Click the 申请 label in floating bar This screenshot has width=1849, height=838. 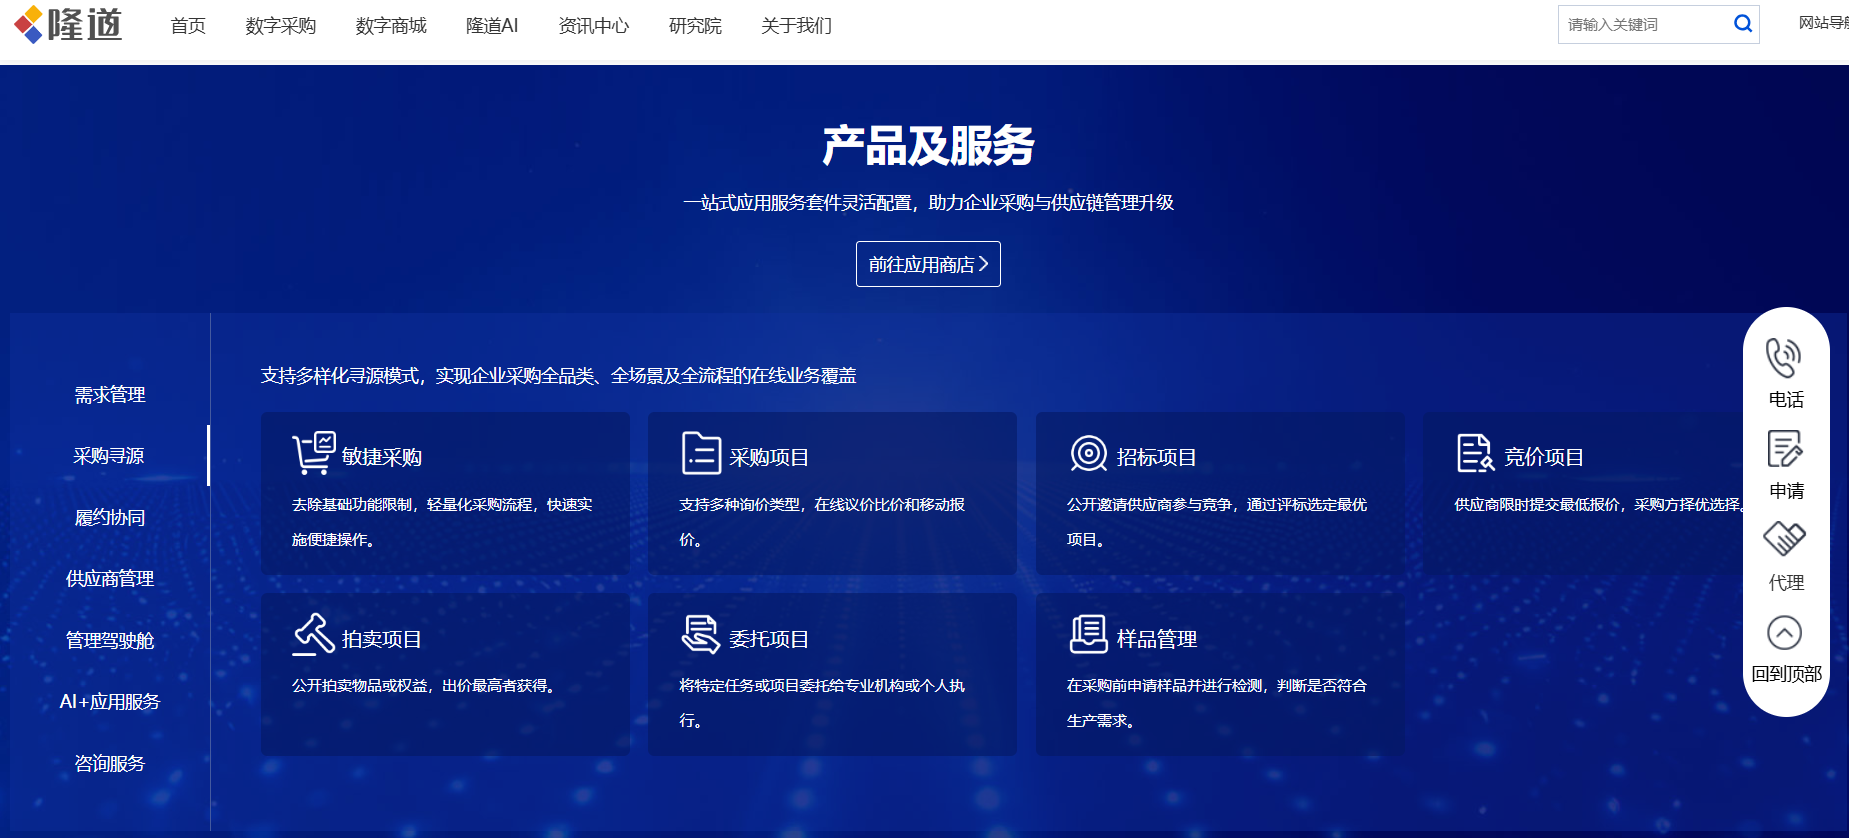click(1787, 491)
